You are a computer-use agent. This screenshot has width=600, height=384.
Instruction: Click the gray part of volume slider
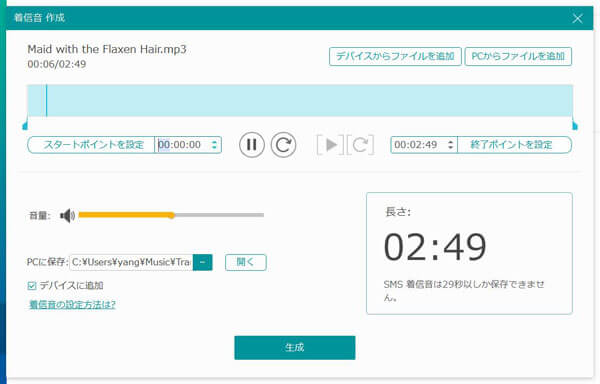click(219, 215)
